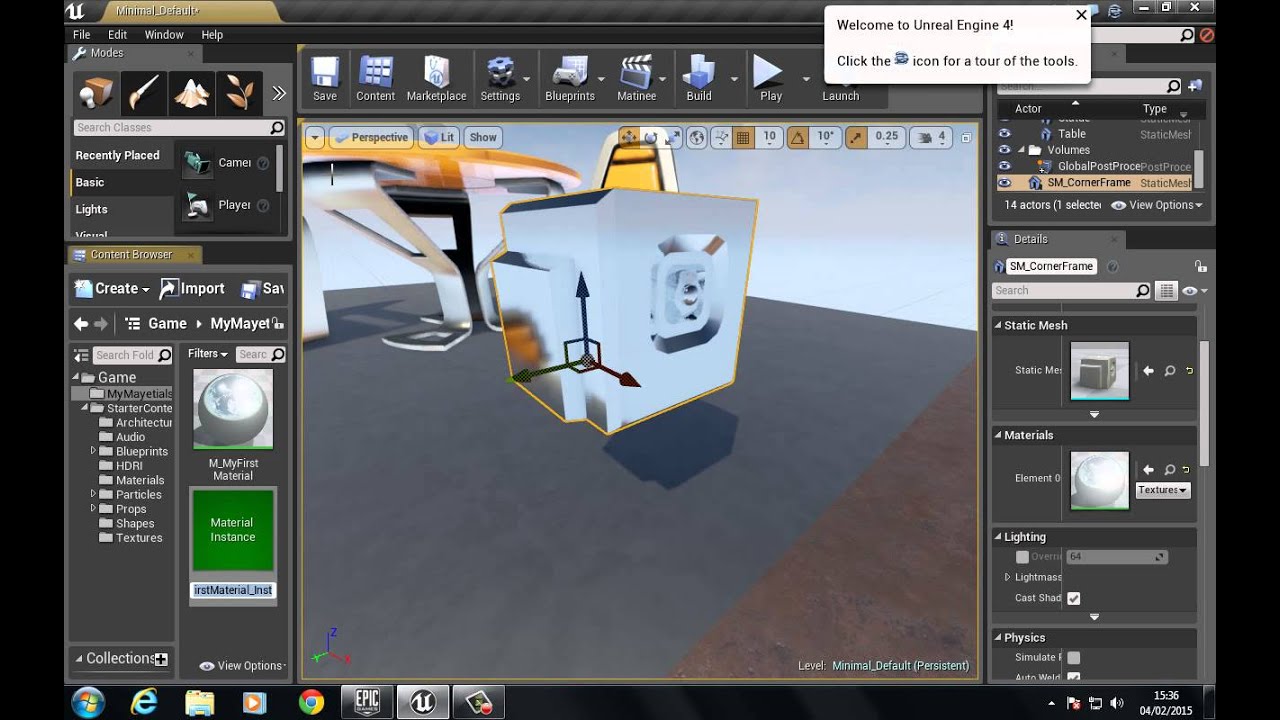This screenshot has height=720, width=1280.
Task: Add a new collection plus icon
Action: [x=161, y=659]
